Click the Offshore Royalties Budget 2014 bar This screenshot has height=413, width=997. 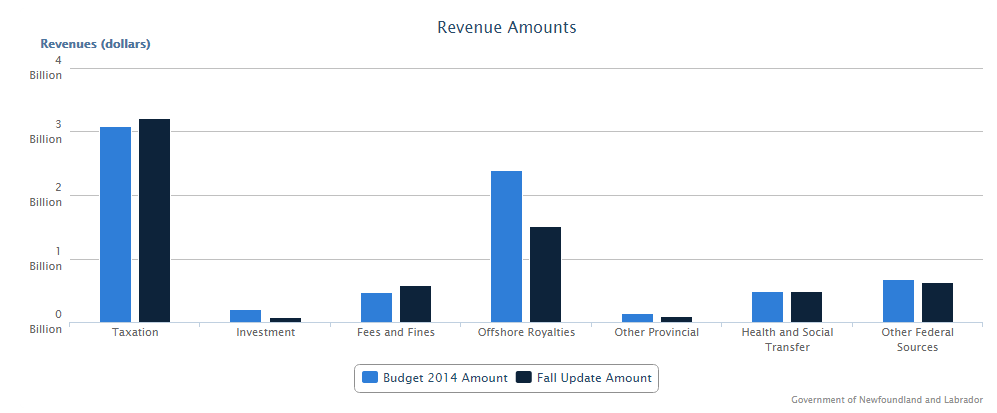(x=506, y=246)
